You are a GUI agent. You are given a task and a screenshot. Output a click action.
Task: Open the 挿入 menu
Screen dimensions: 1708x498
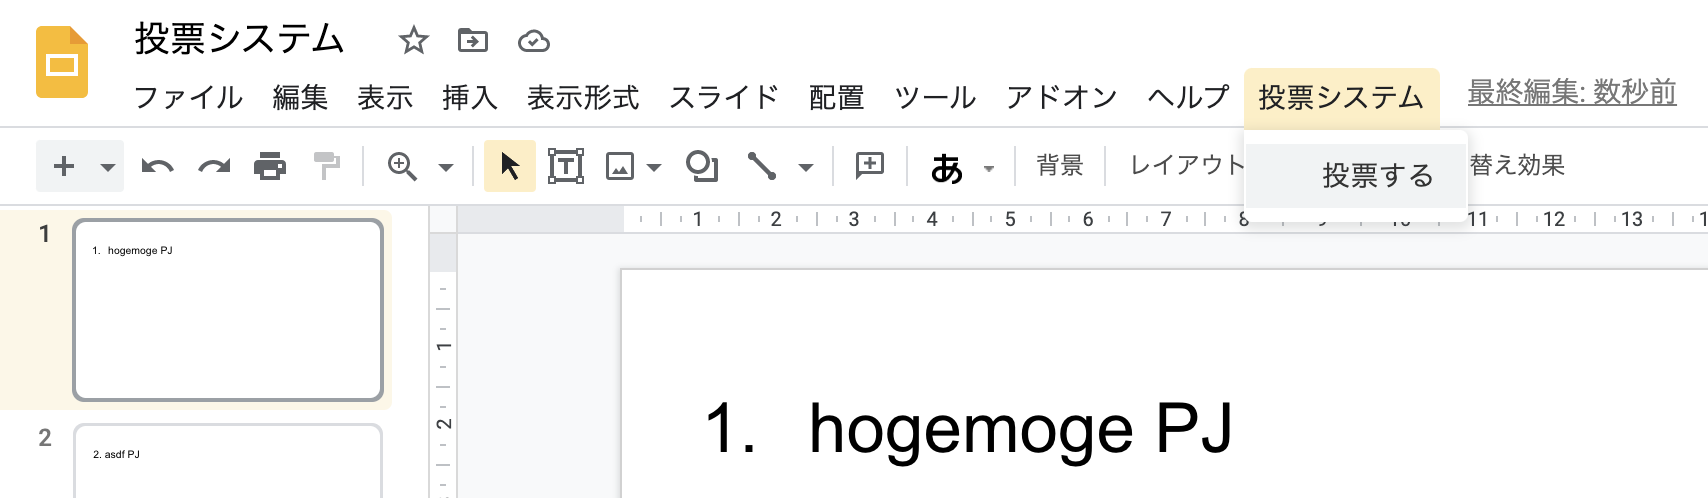470,97
